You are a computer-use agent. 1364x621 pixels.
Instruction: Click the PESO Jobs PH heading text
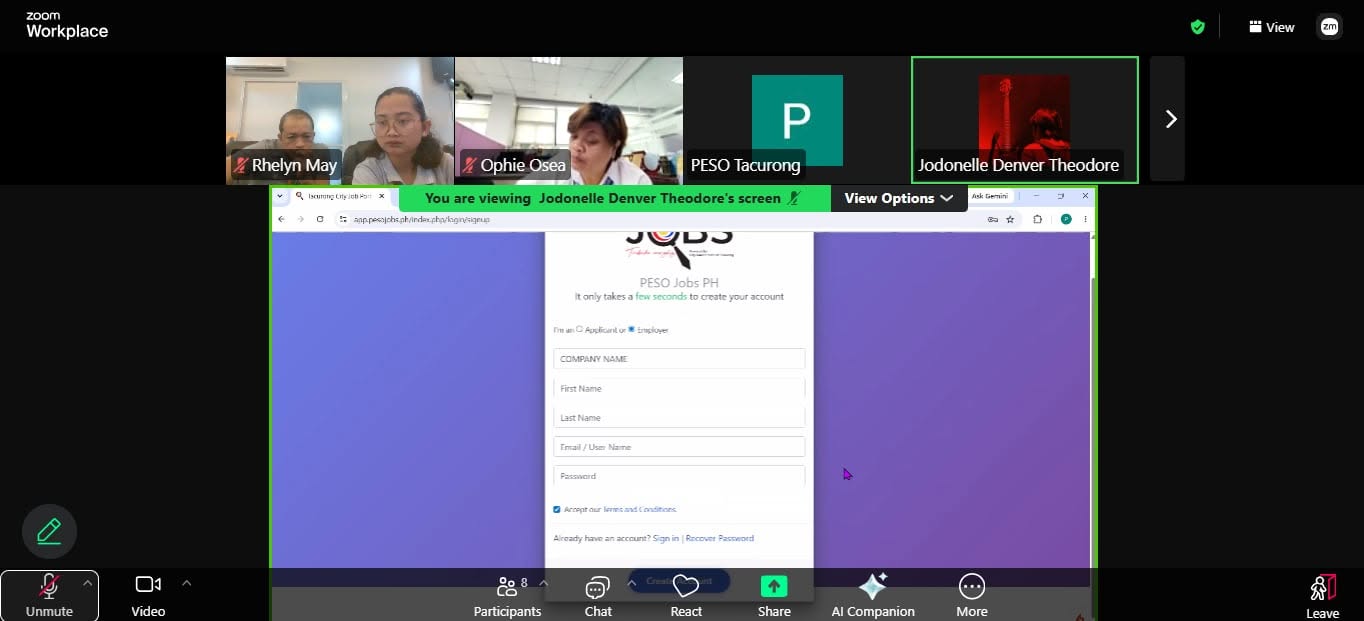pos(679,283)
